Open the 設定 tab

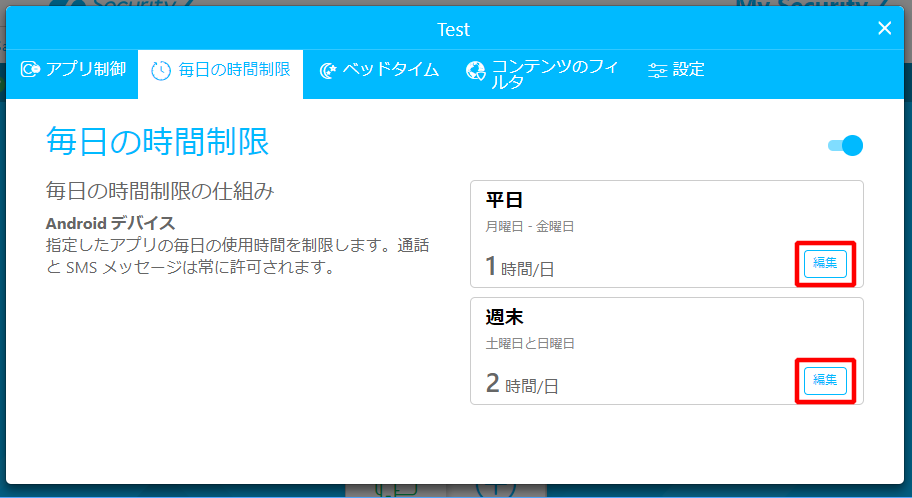pyautogui.click(x=688, y=70)
